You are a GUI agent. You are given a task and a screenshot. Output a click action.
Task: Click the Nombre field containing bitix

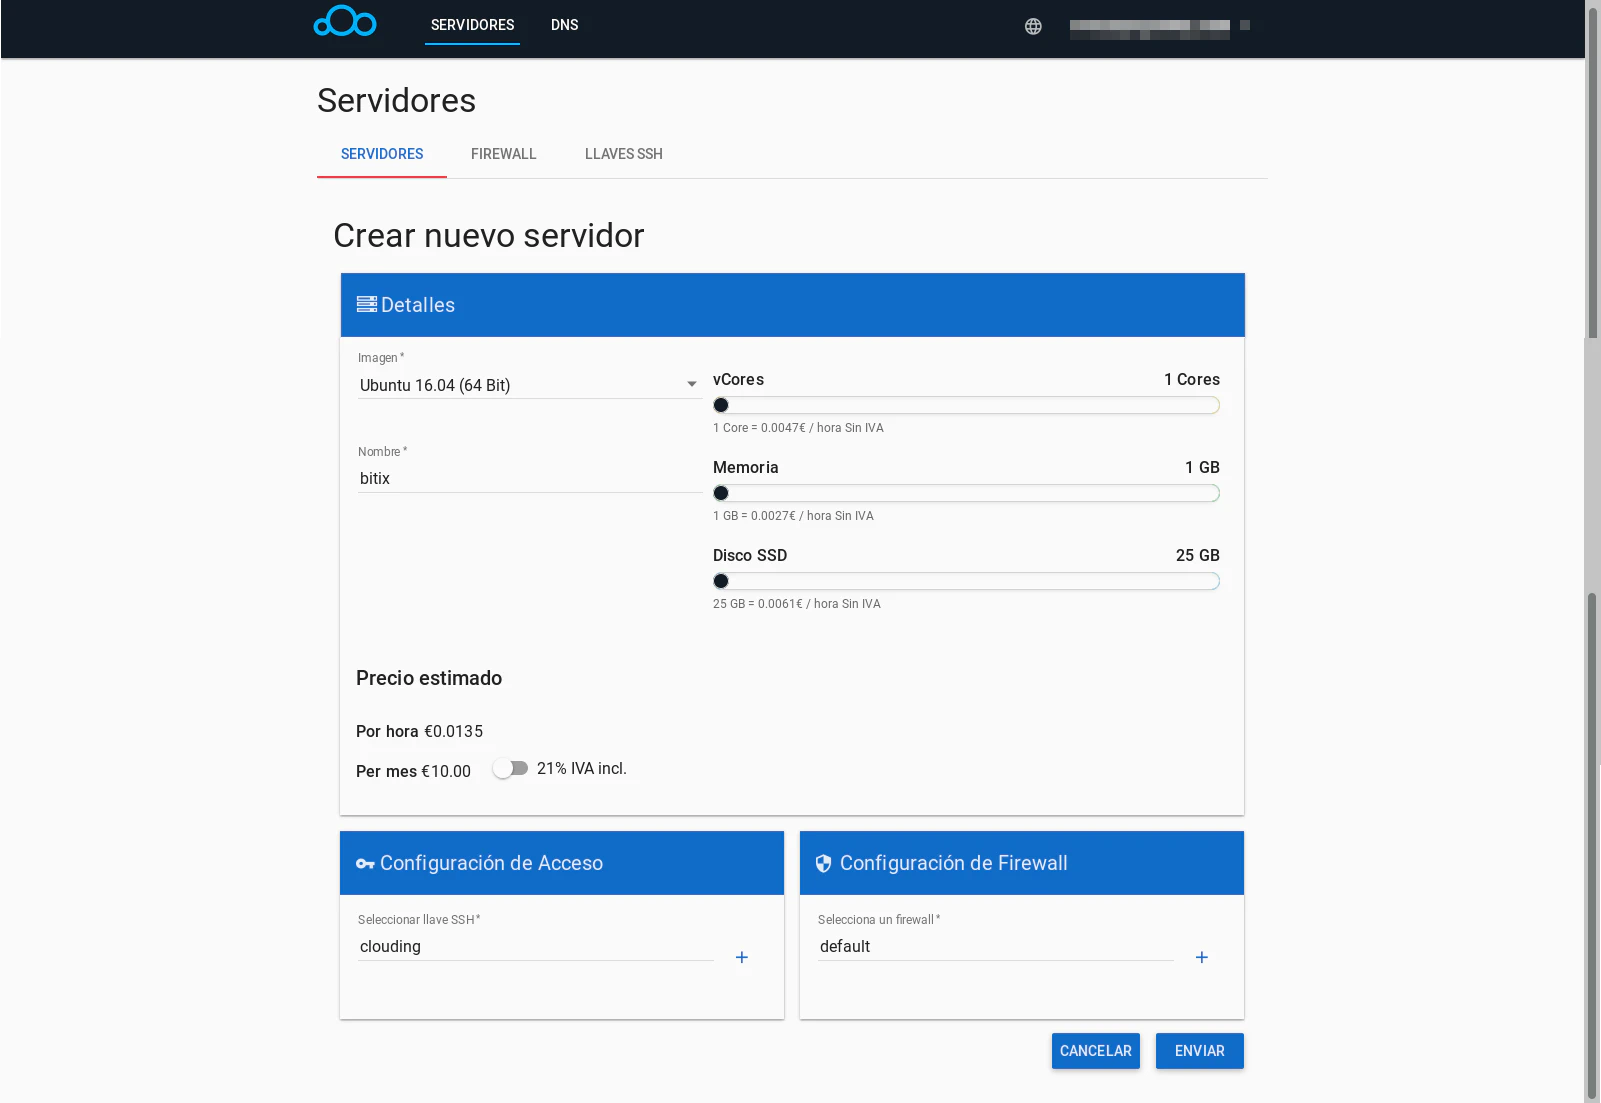(x=530, y=479)
